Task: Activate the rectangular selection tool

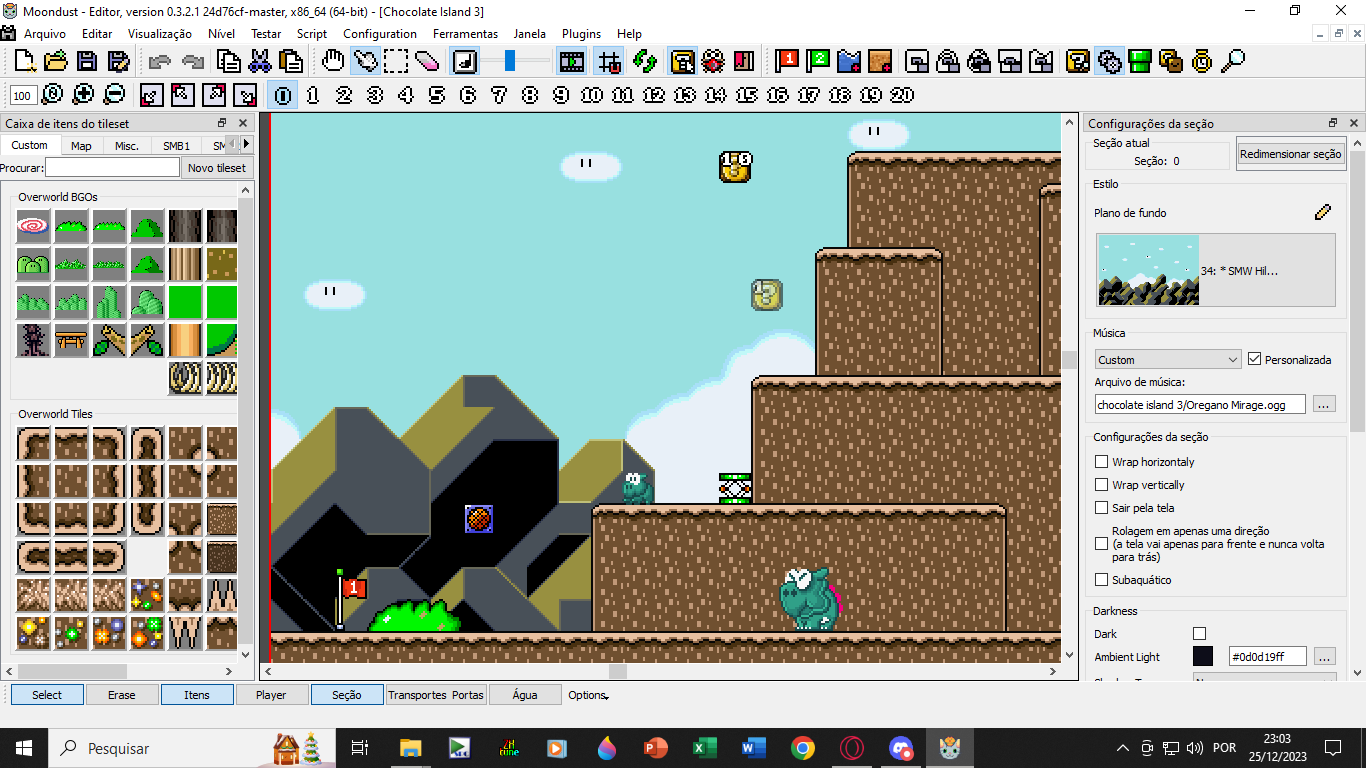Action: 396,61
